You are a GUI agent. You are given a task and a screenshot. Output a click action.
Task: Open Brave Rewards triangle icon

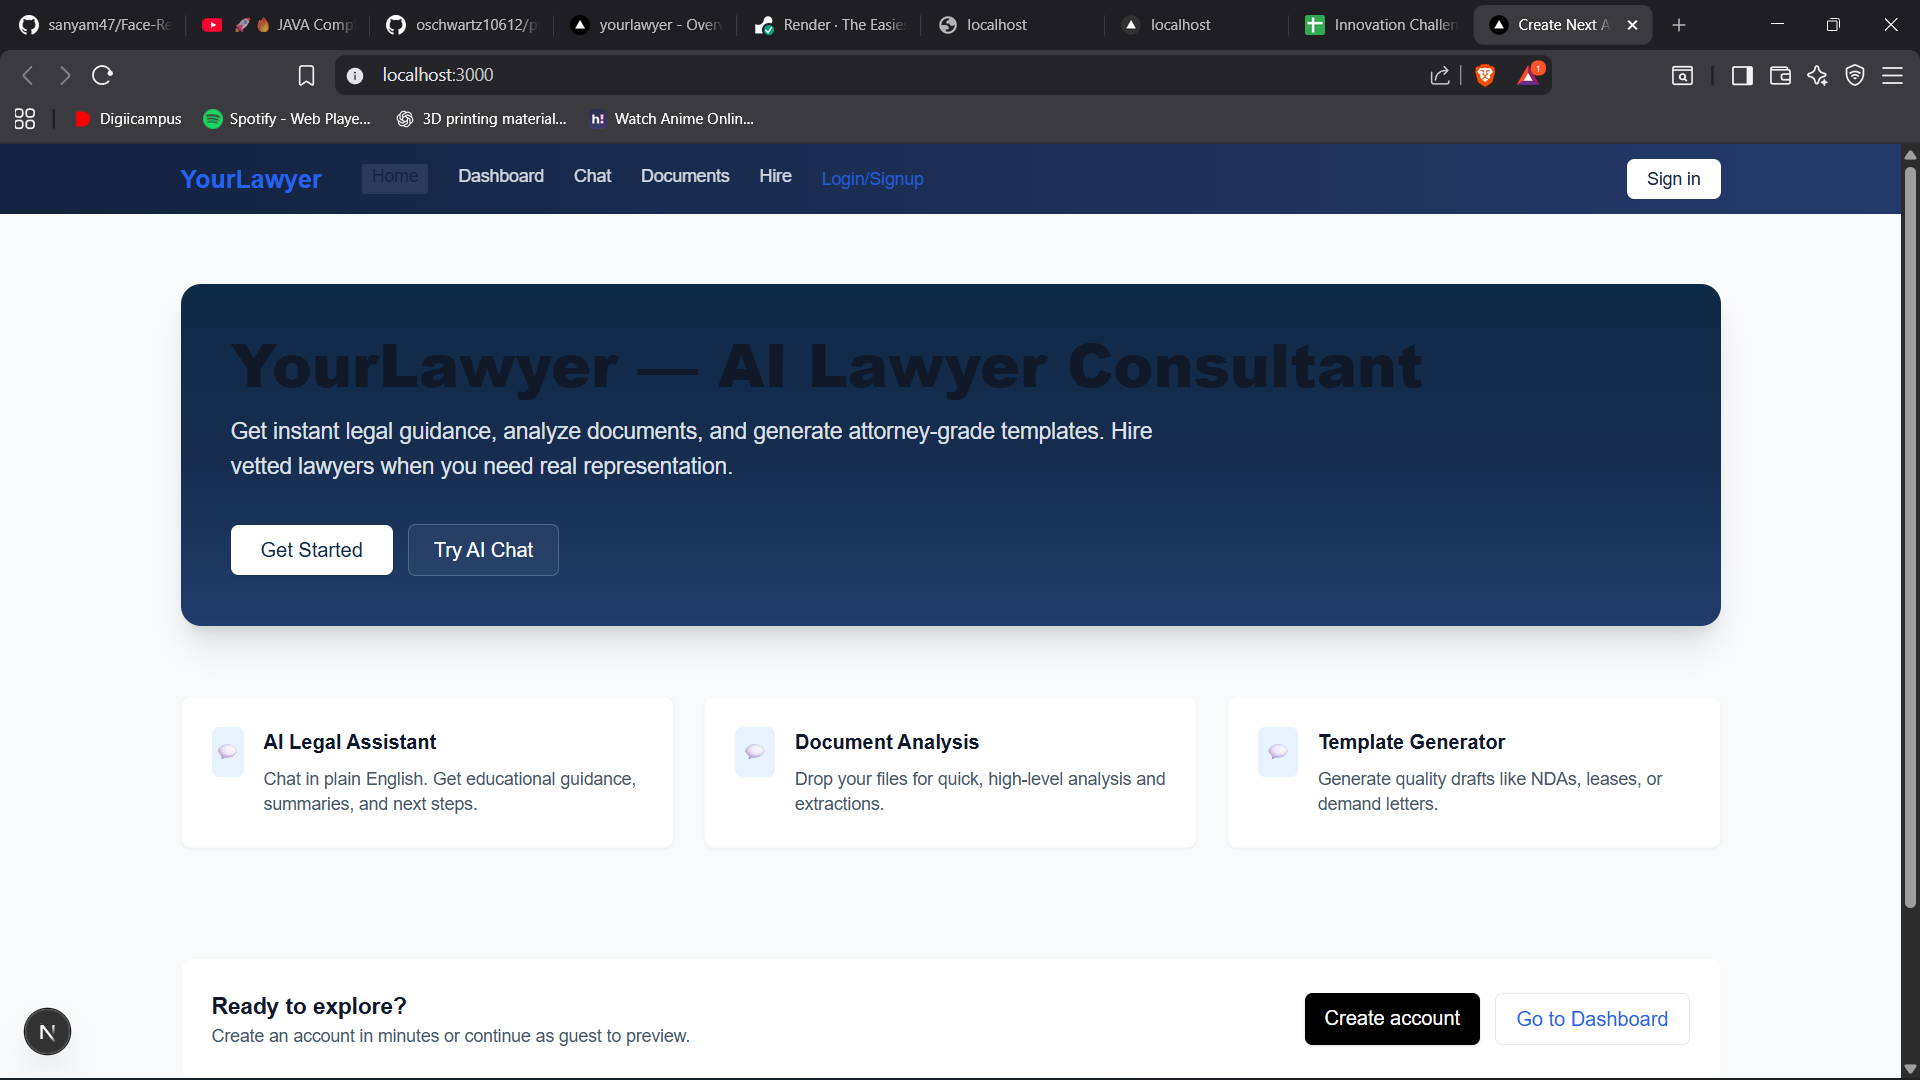(x=1528, y=75)
